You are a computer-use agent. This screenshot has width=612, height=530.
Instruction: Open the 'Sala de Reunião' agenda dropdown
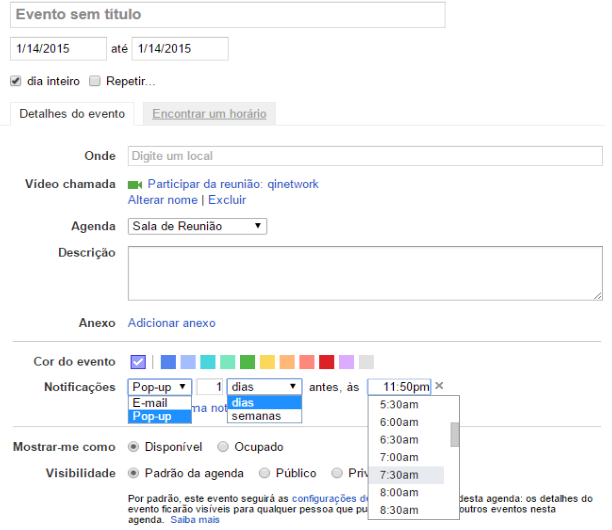pos(197,227)
